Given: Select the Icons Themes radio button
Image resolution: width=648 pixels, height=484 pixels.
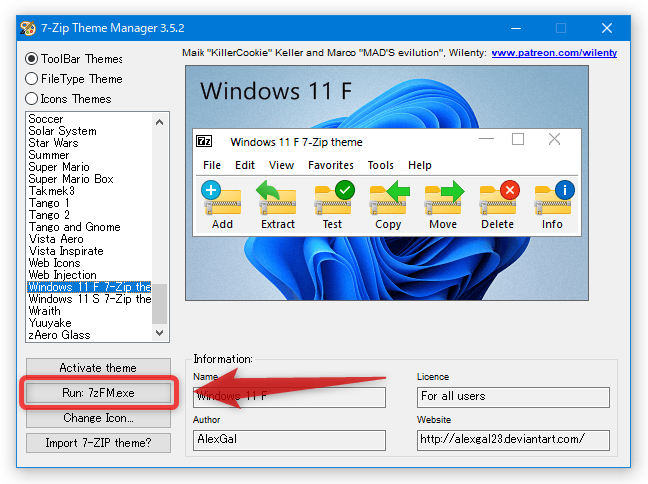Looking at the screenshot, I should (32, 99).
